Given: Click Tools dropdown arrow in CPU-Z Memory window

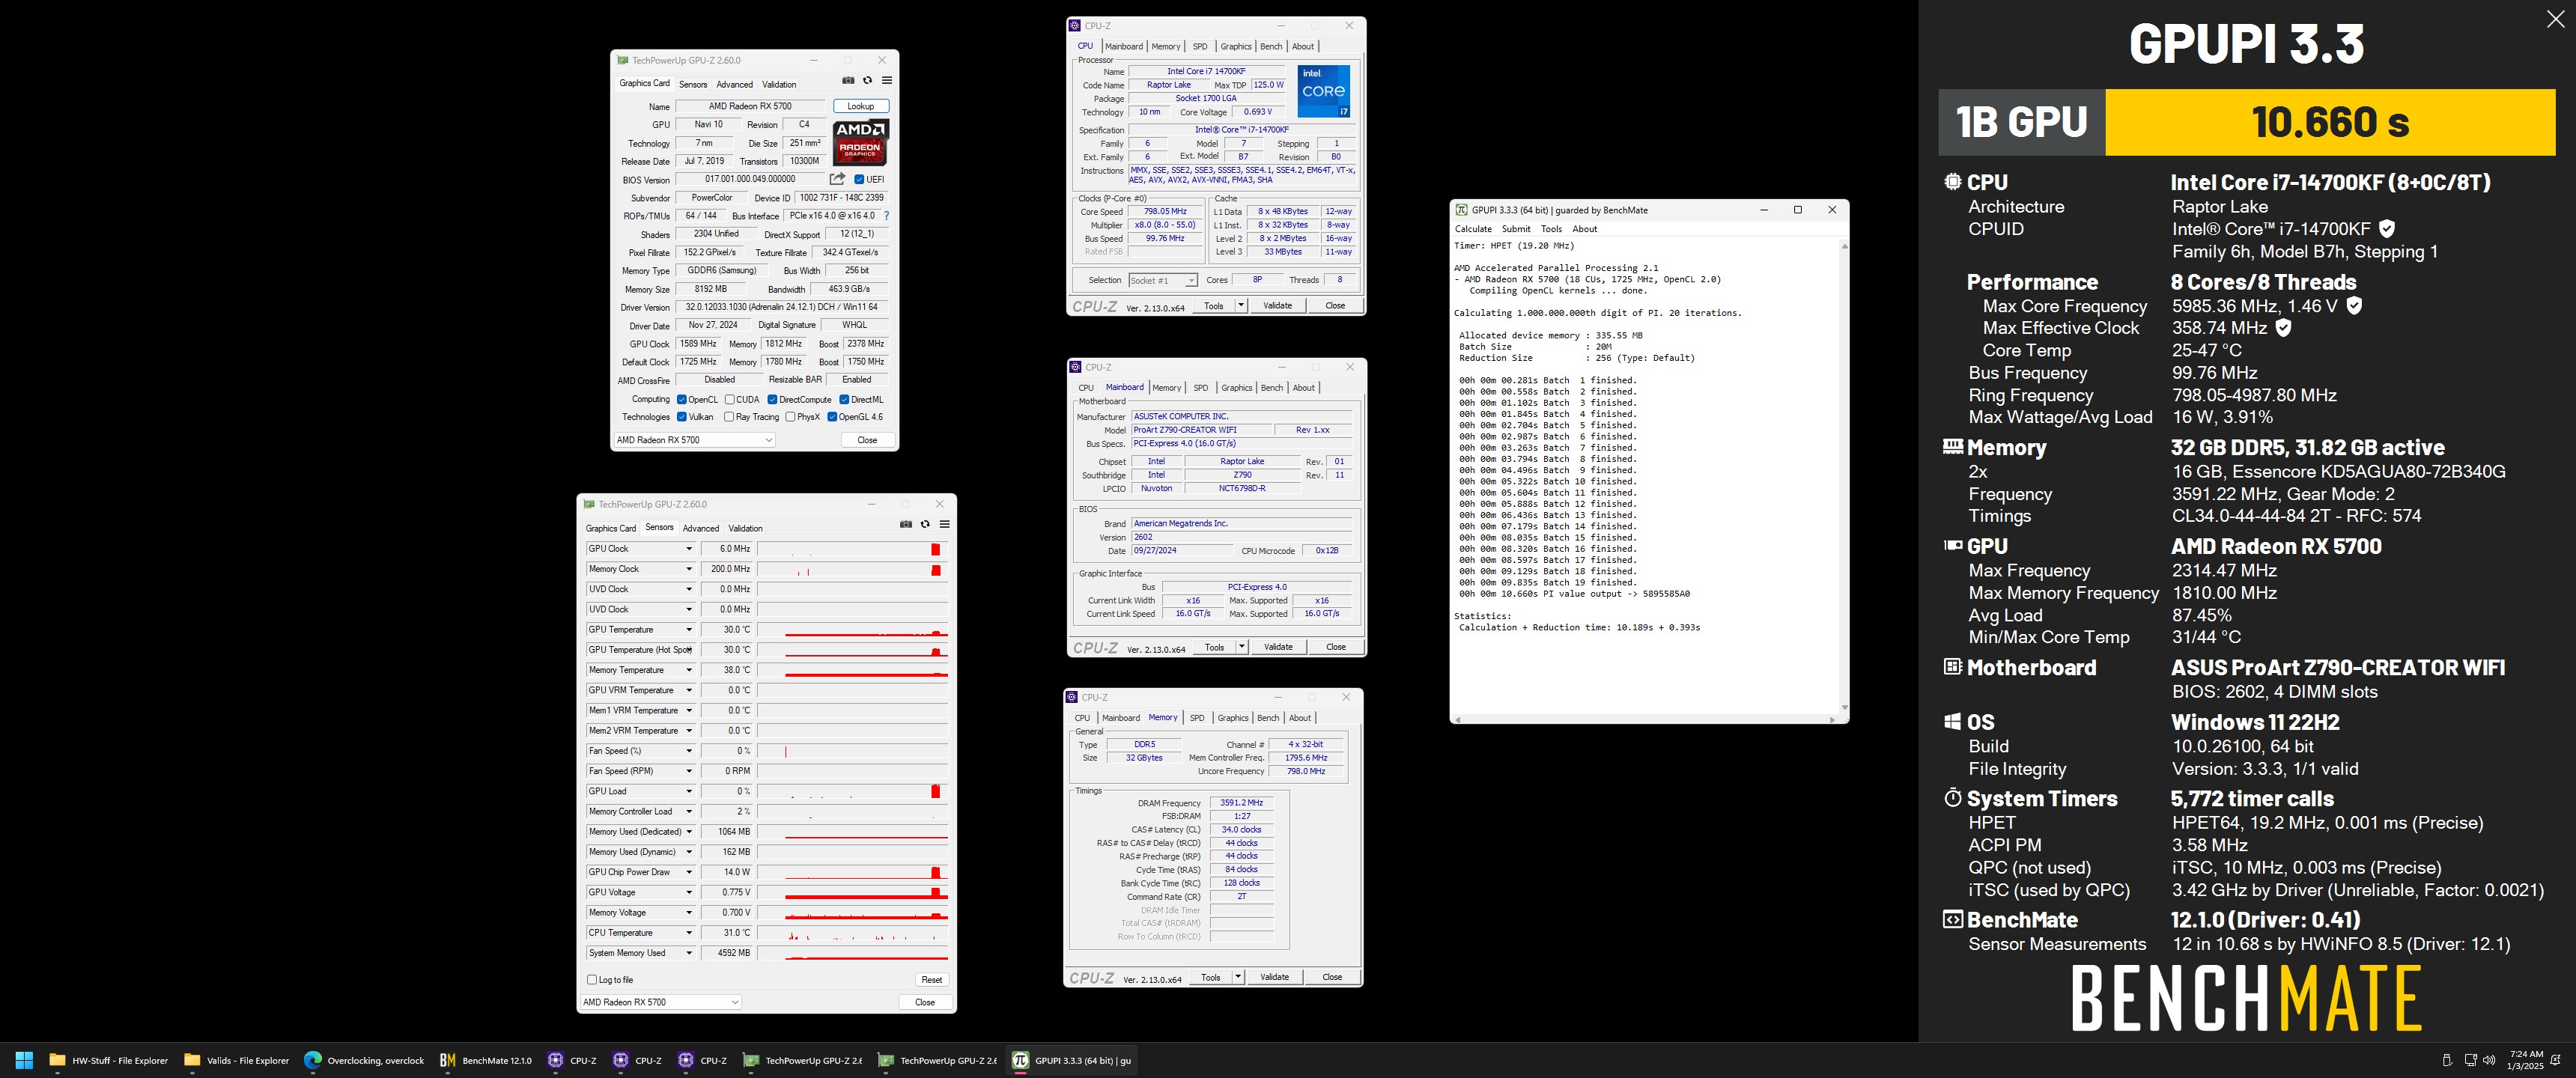Looking at the screenshot, I should point(1238,977).
